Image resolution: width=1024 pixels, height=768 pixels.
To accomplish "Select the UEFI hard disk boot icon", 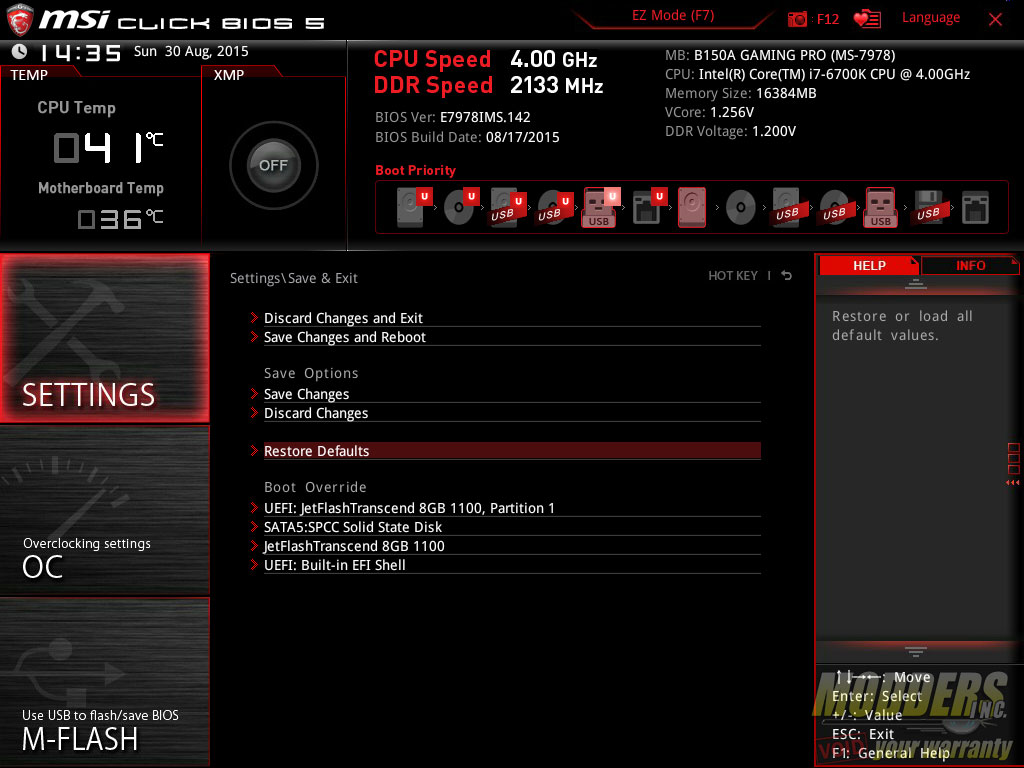I will (x=414, y=206).
